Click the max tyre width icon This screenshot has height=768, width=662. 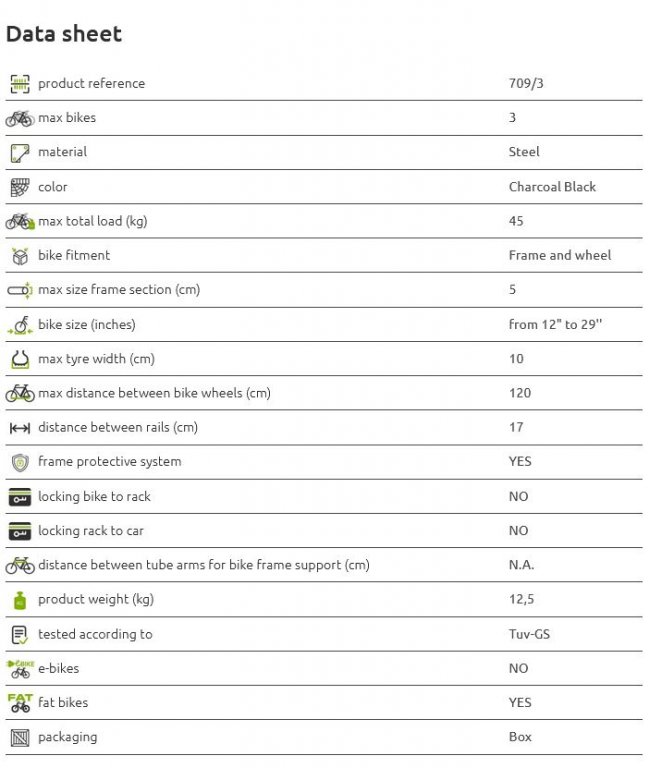[x=20, y=359]
